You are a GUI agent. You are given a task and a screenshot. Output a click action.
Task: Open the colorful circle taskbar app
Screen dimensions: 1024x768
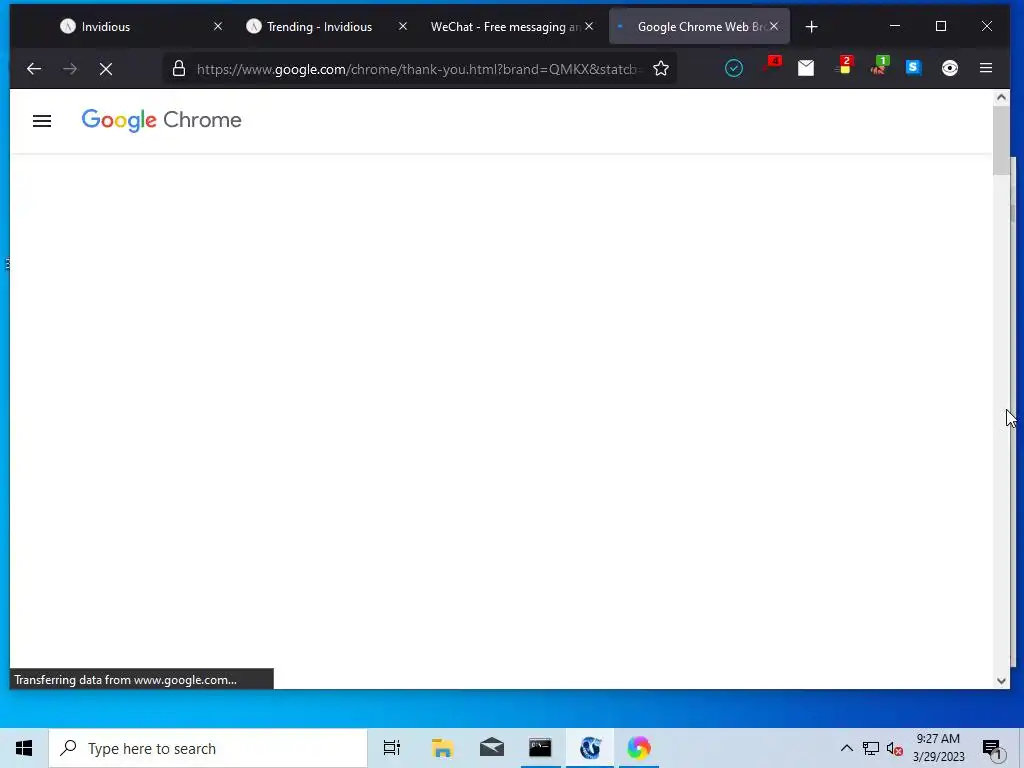(x=639, y=748)
